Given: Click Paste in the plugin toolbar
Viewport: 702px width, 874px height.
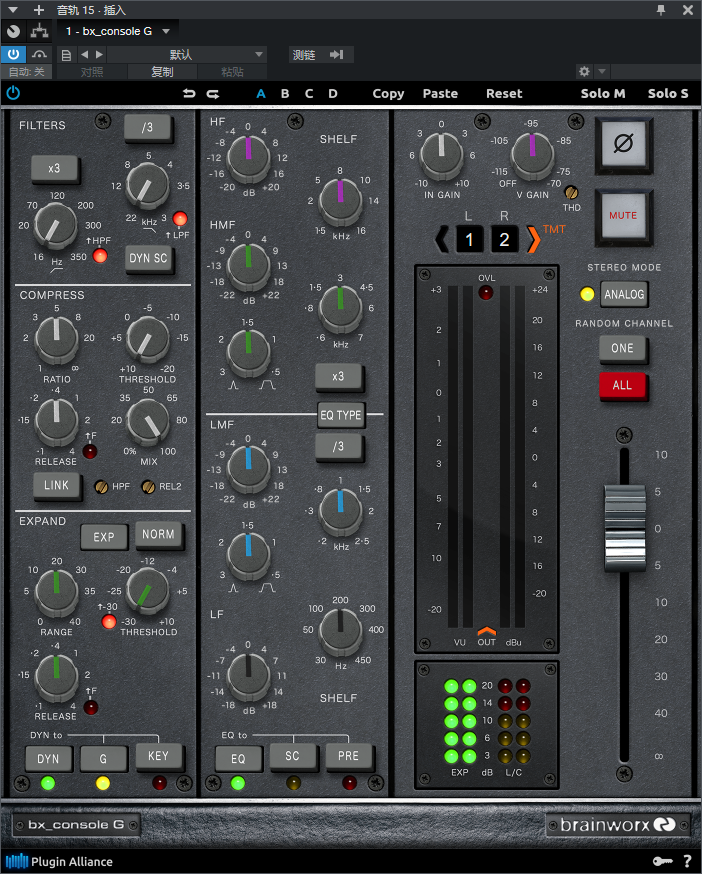Looking at the screenshot, I should coord(440,94).
